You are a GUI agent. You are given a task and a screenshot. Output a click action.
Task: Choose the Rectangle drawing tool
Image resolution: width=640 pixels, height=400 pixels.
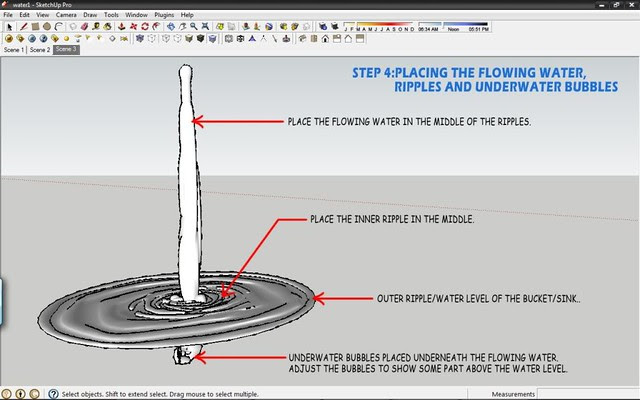coord(35,27)
